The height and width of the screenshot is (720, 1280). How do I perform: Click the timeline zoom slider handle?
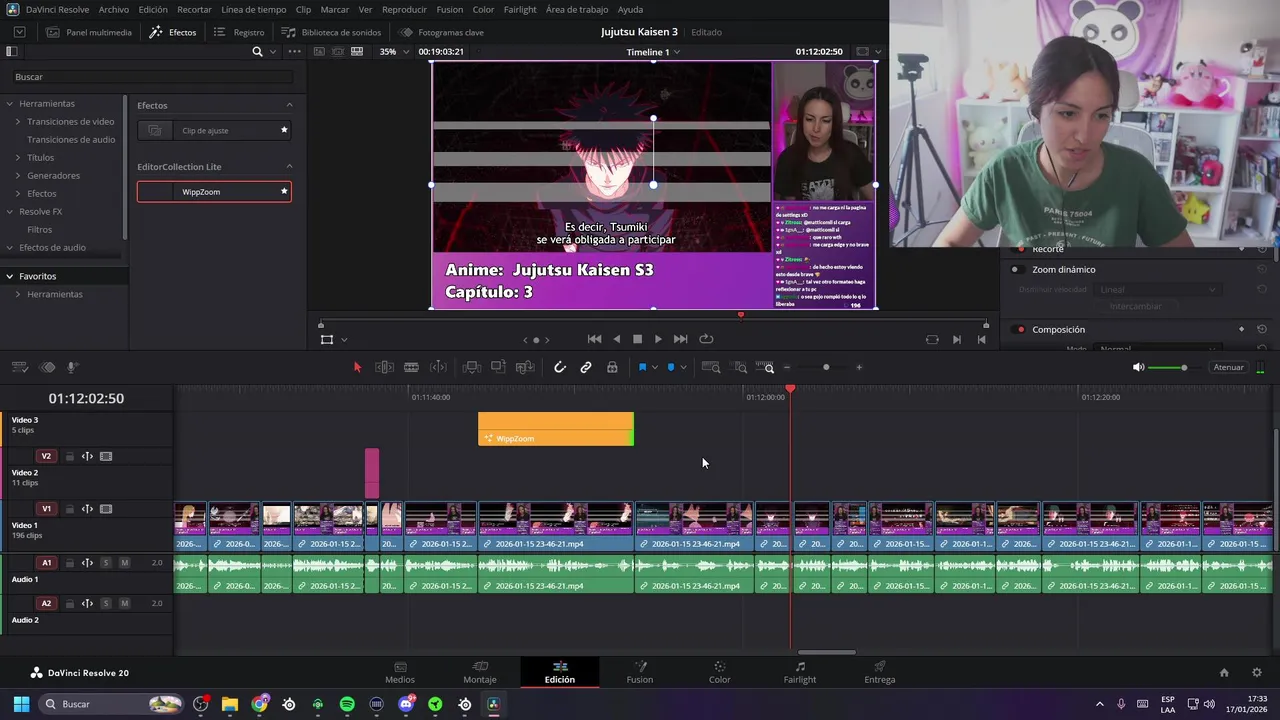pos(826,367)
